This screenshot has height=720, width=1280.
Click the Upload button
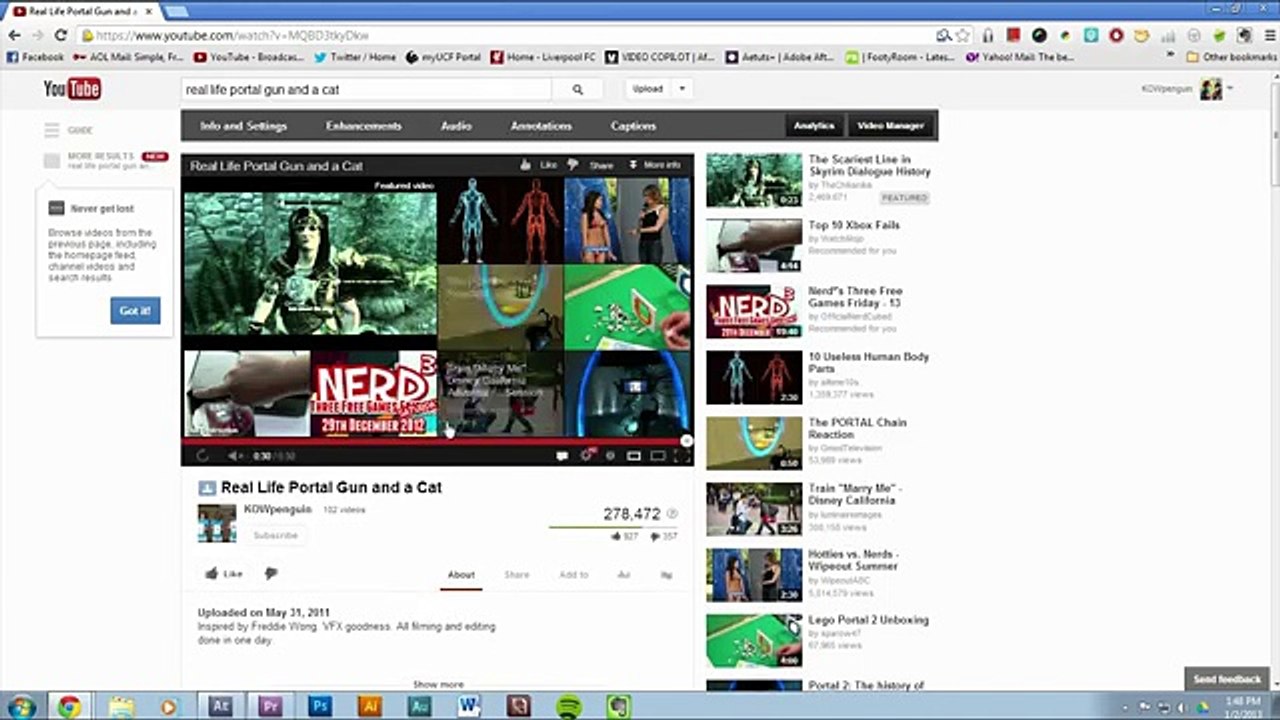[x=648, y=89]
